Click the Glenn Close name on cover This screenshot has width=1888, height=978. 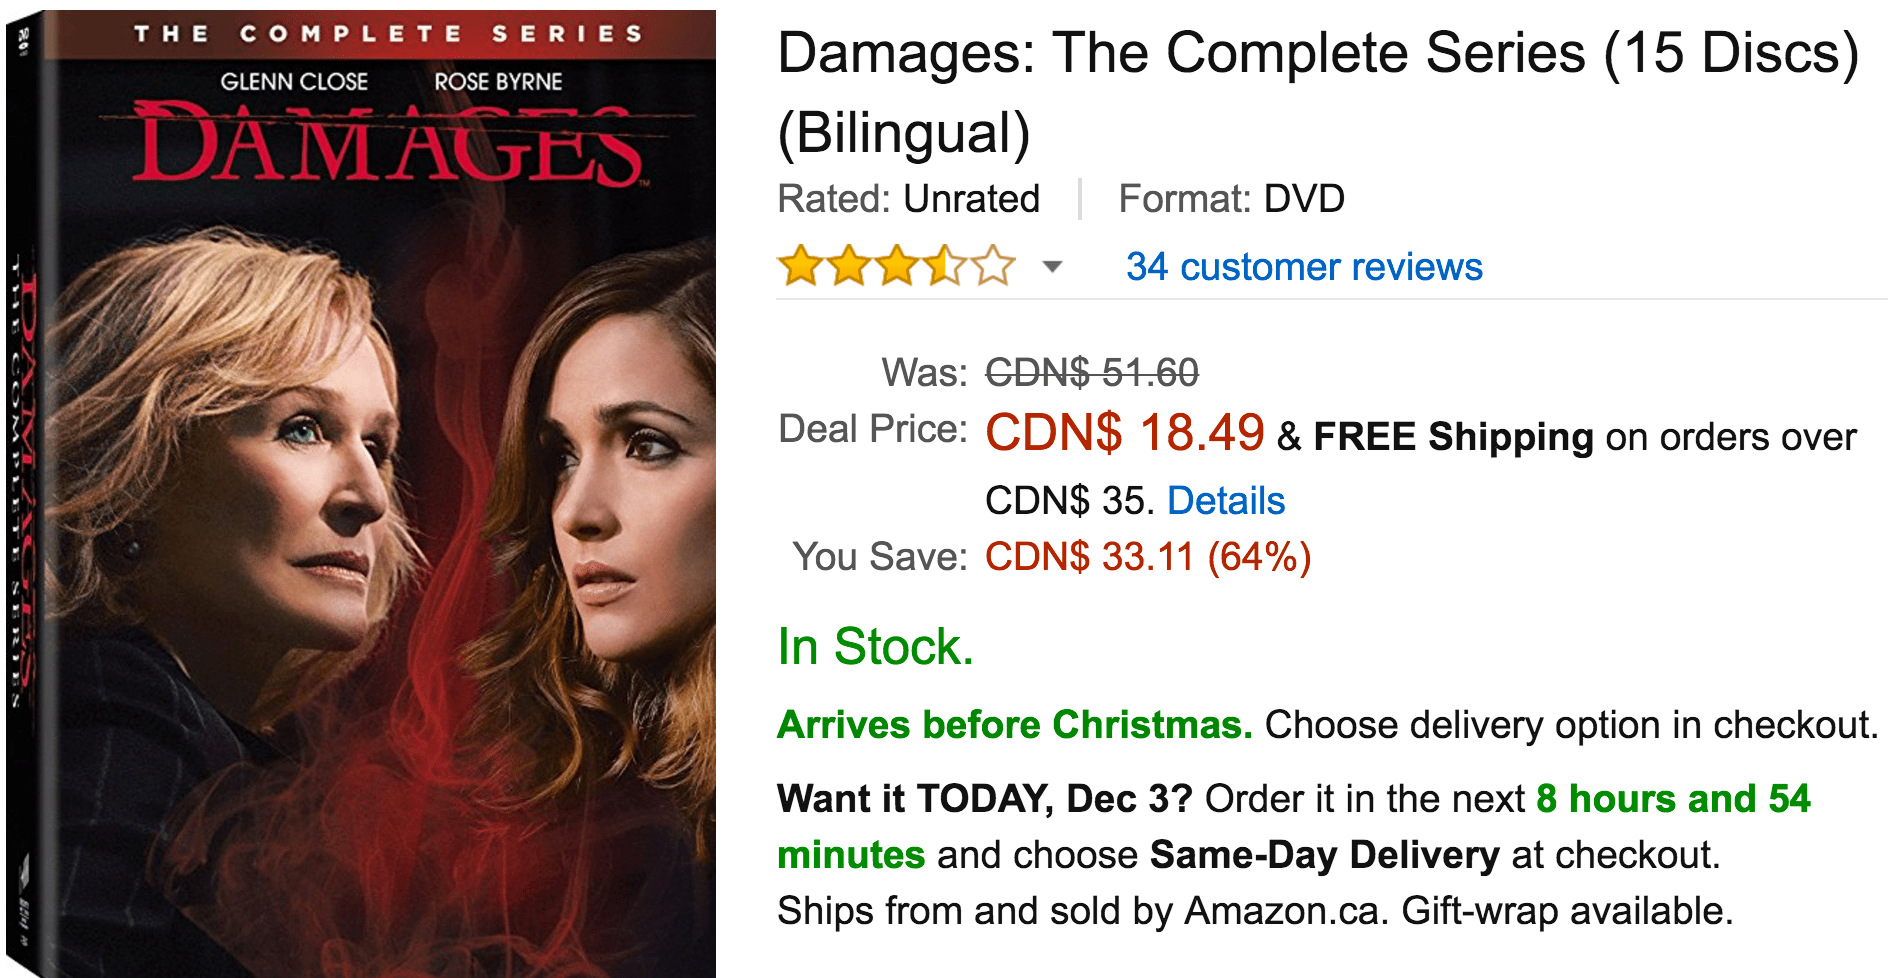[294, 82]
